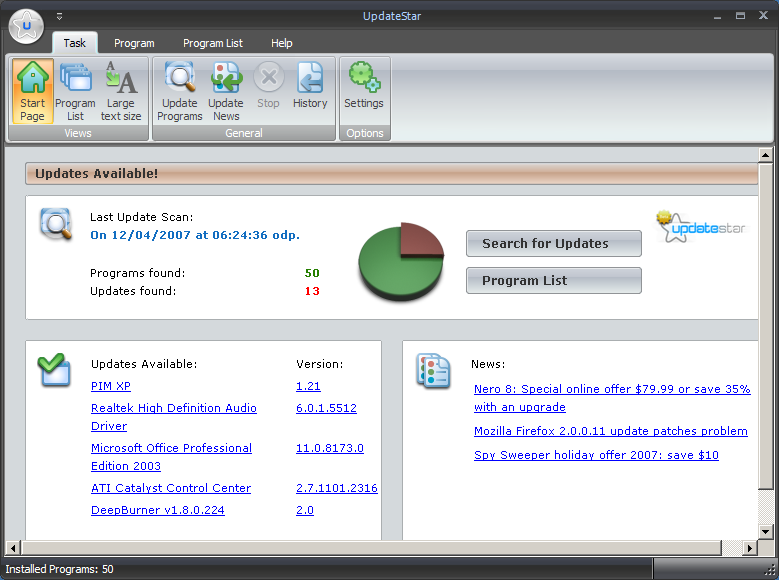Open DeepBurner version 2.0 link
This screenshot has height=580, width=779.
(305, 510)
